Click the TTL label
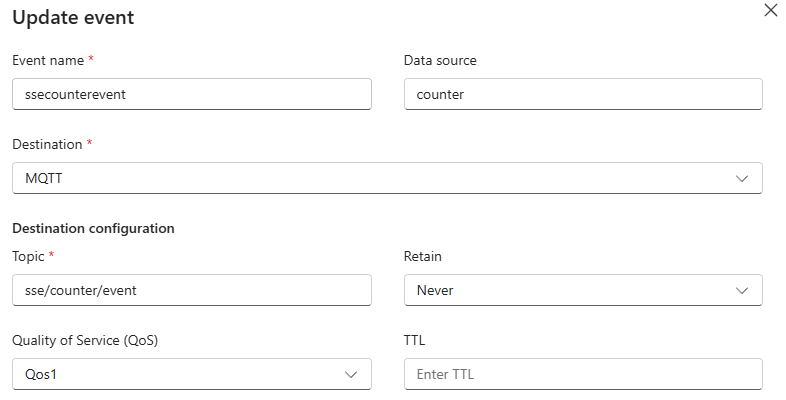This screenshot has width=786, height=400. pyautogui.click(x=414, y=340)
